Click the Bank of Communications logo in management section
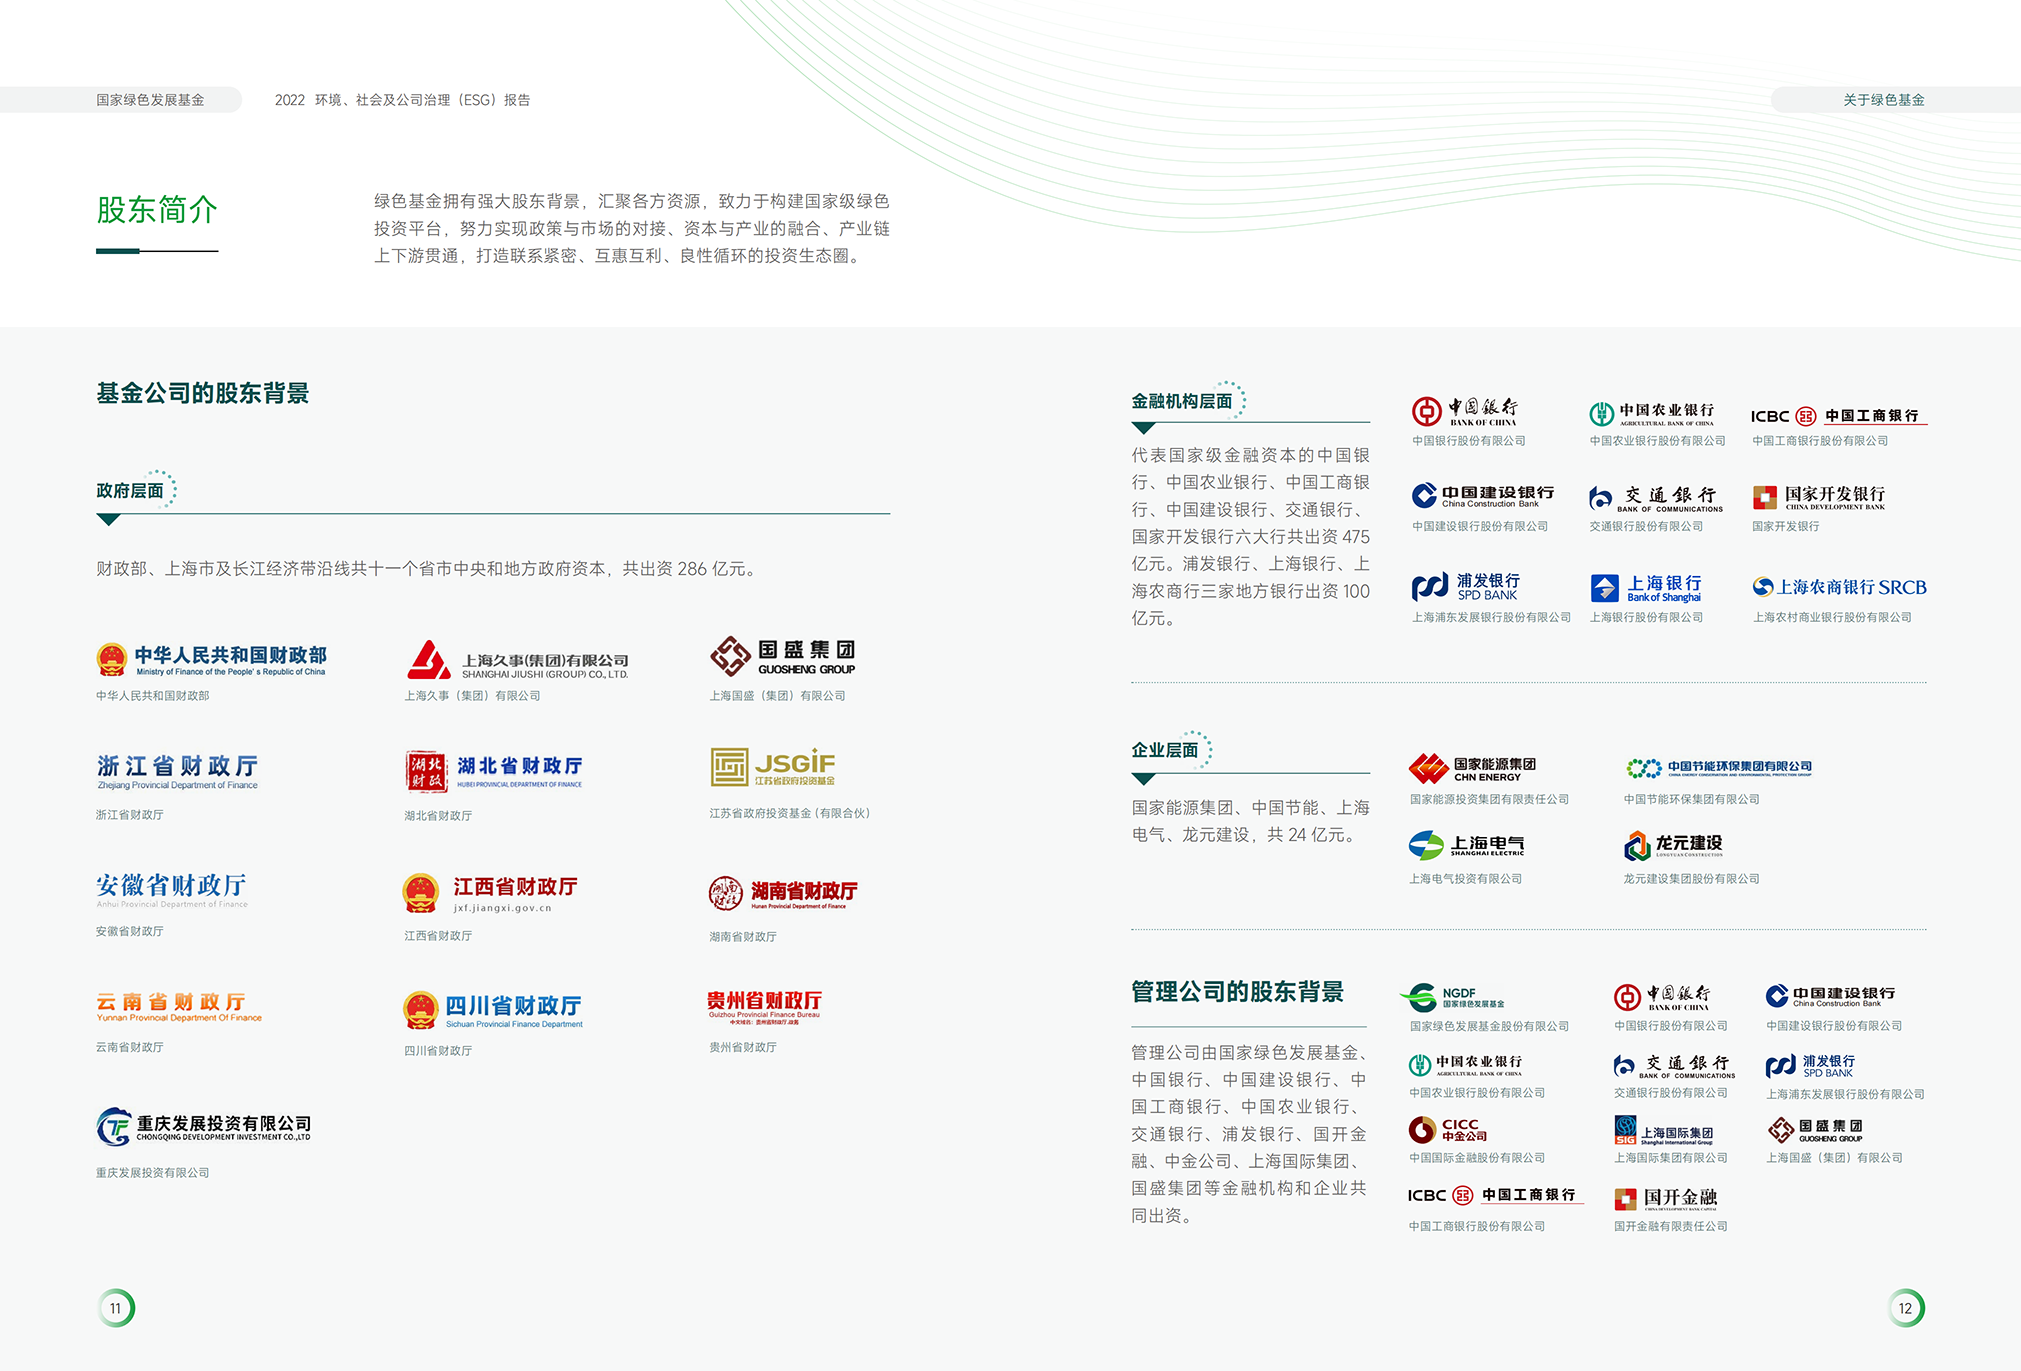The image size is (2021, 1371). pyautogui.click(x=1674, y=1066)
